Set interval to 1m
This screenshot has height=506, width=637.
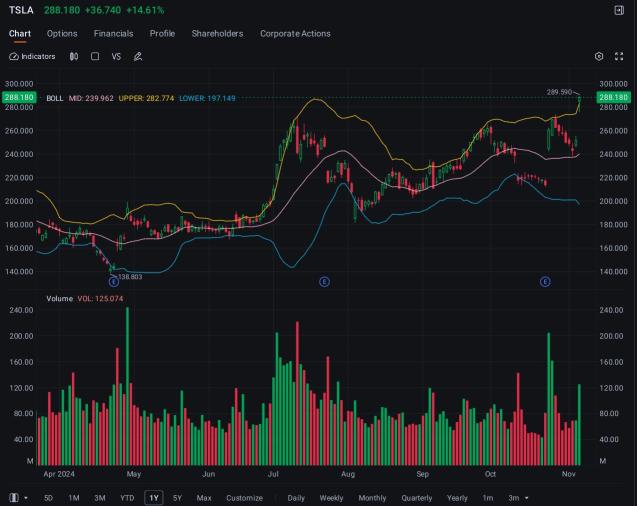(488, 498)
